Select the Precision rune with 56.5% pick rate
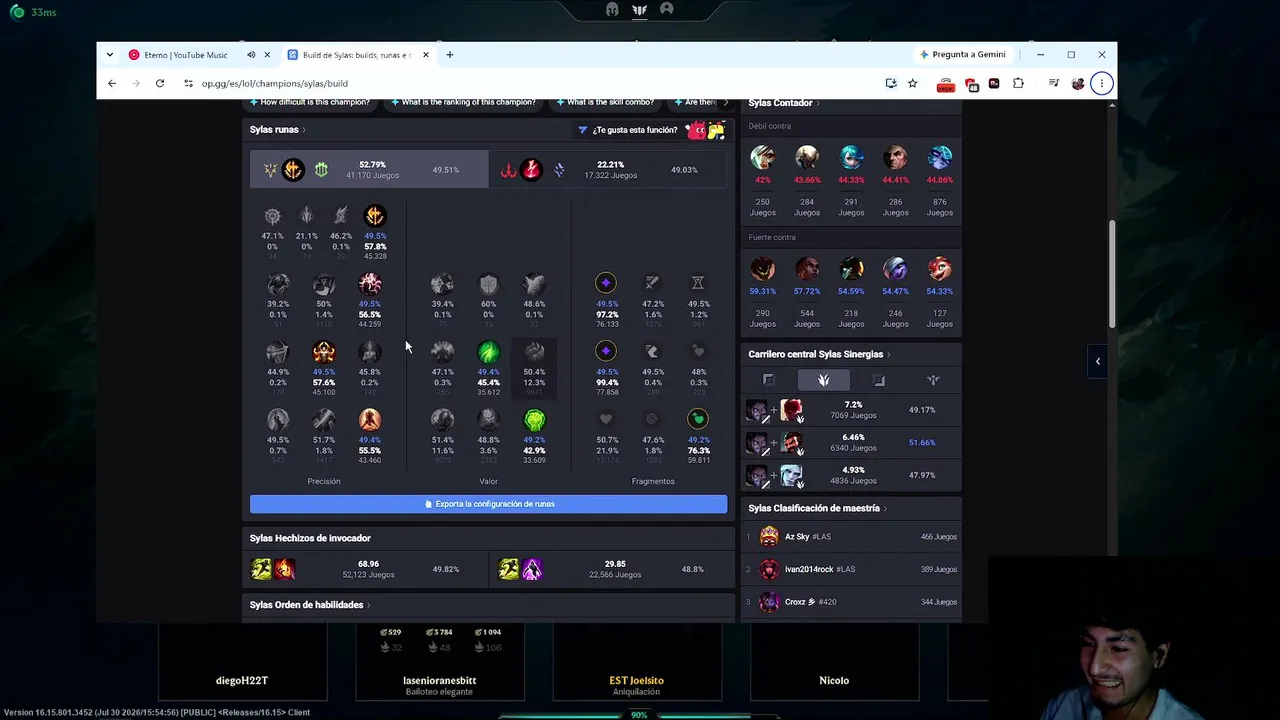The image size is (1280, 720). coord(370,284)
